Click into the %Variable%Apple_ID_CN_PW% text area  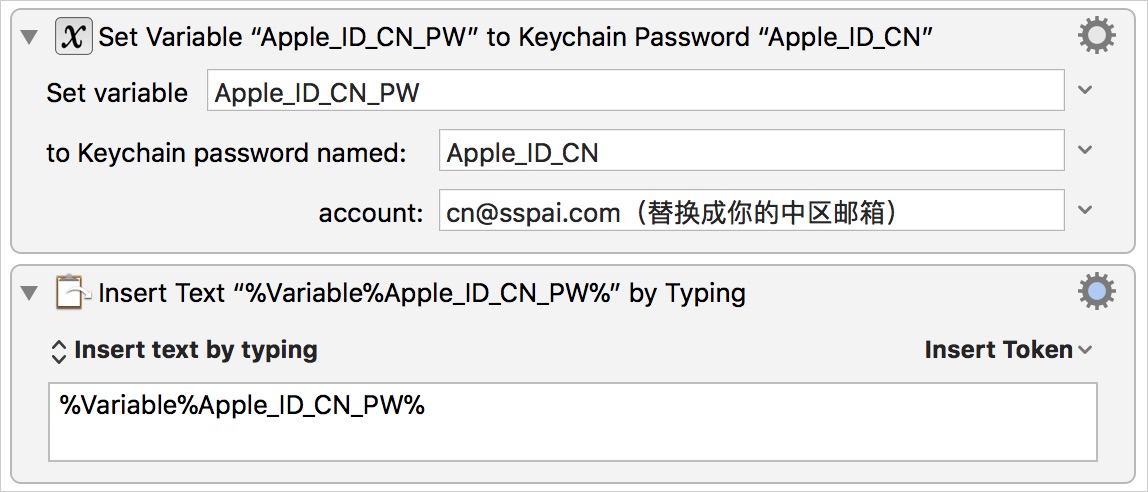(x=572, y=421)
